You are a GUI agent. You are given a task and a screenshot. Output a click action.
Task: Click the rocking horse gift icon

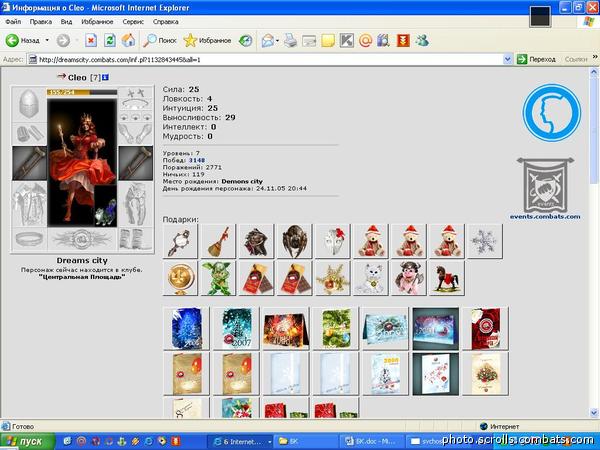point(447,278)
